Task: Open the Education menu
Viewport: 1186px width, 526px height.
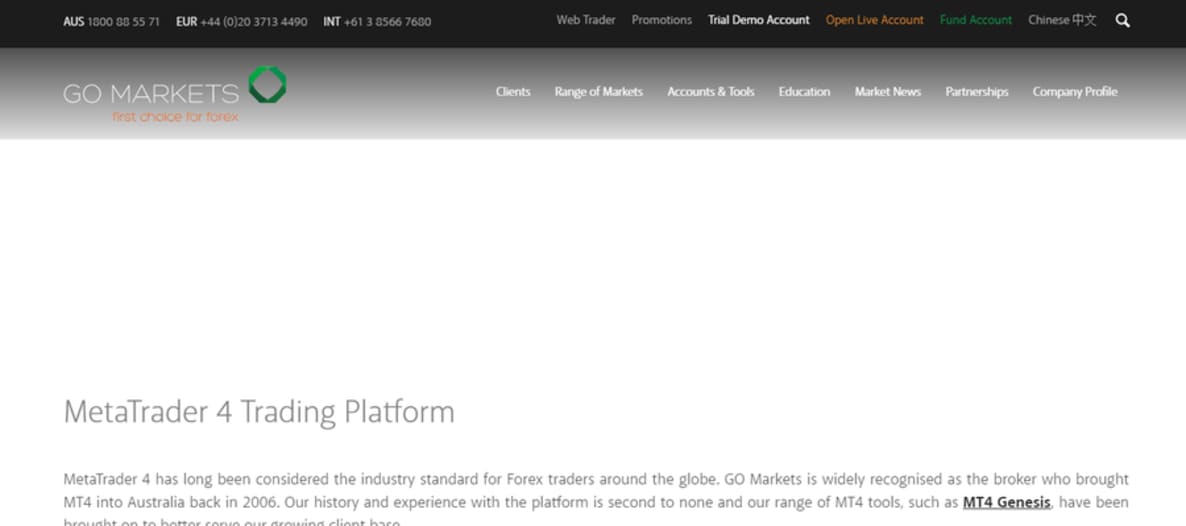Action: (x=804, y=92)
